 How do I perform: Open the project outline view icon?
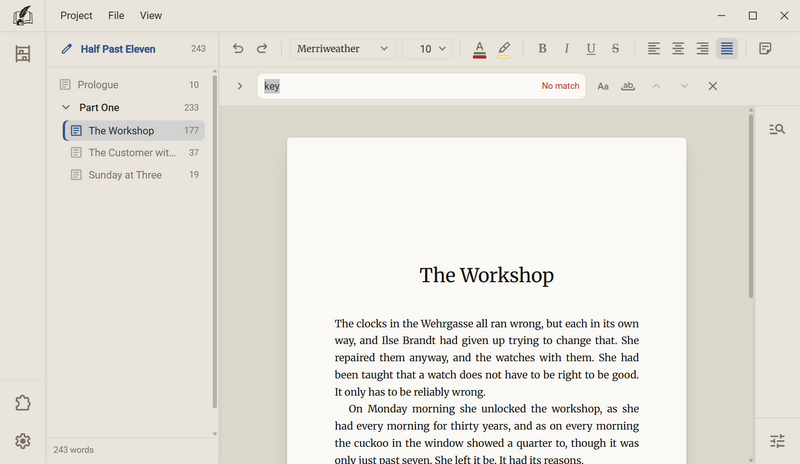pyautogui.click(x=22, y=54)
